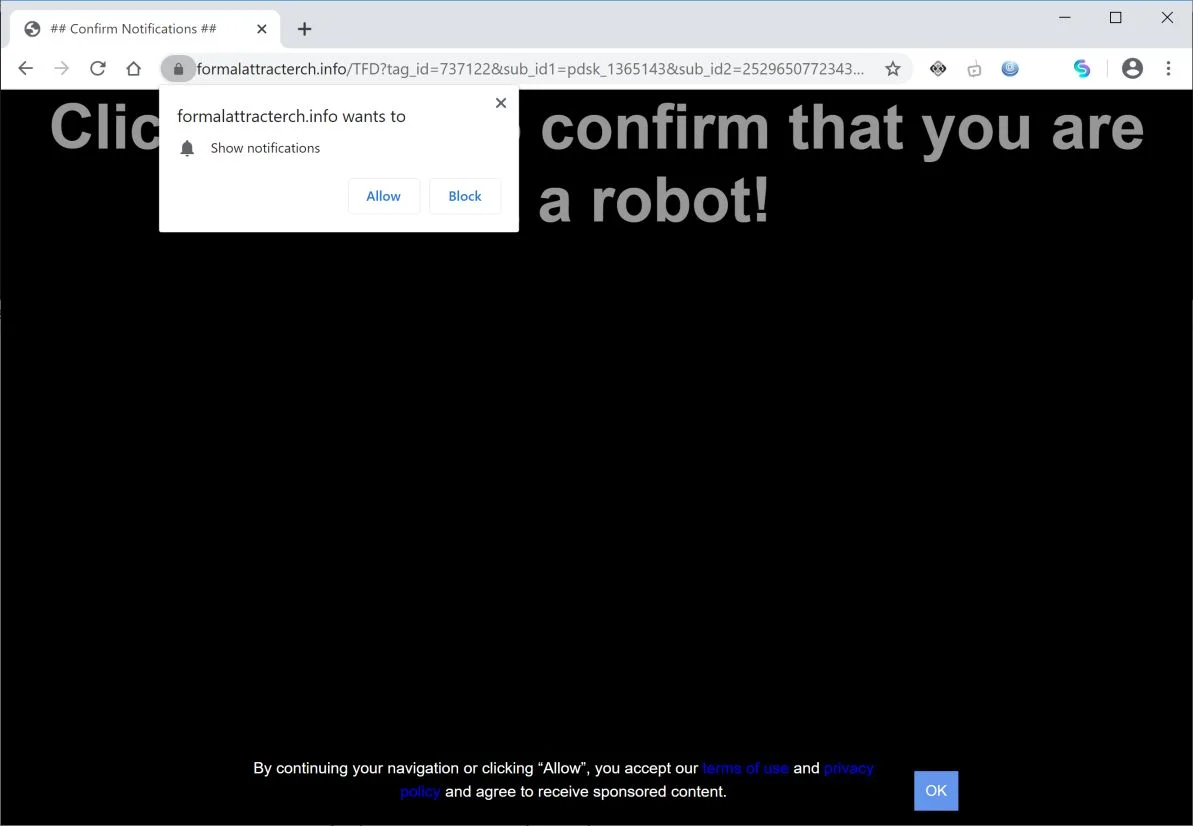Open the blue circular extension icon
This screenshot has height=826, width=1193.
click(1010, 68)
